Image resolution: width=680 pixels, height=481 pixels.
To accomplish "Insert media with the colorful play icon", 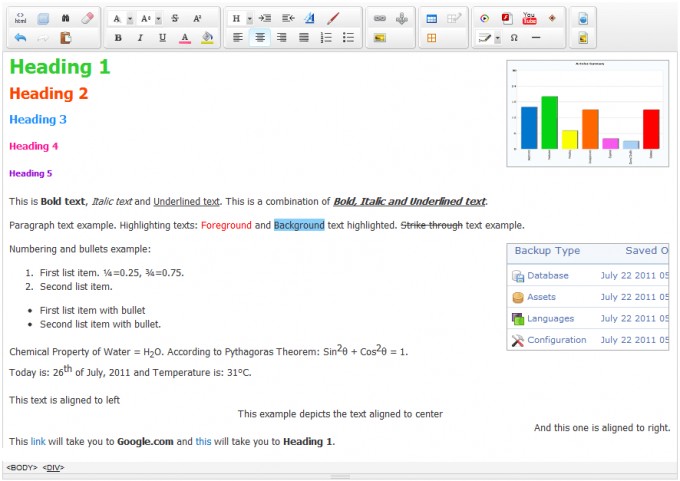I will (484, 18).
